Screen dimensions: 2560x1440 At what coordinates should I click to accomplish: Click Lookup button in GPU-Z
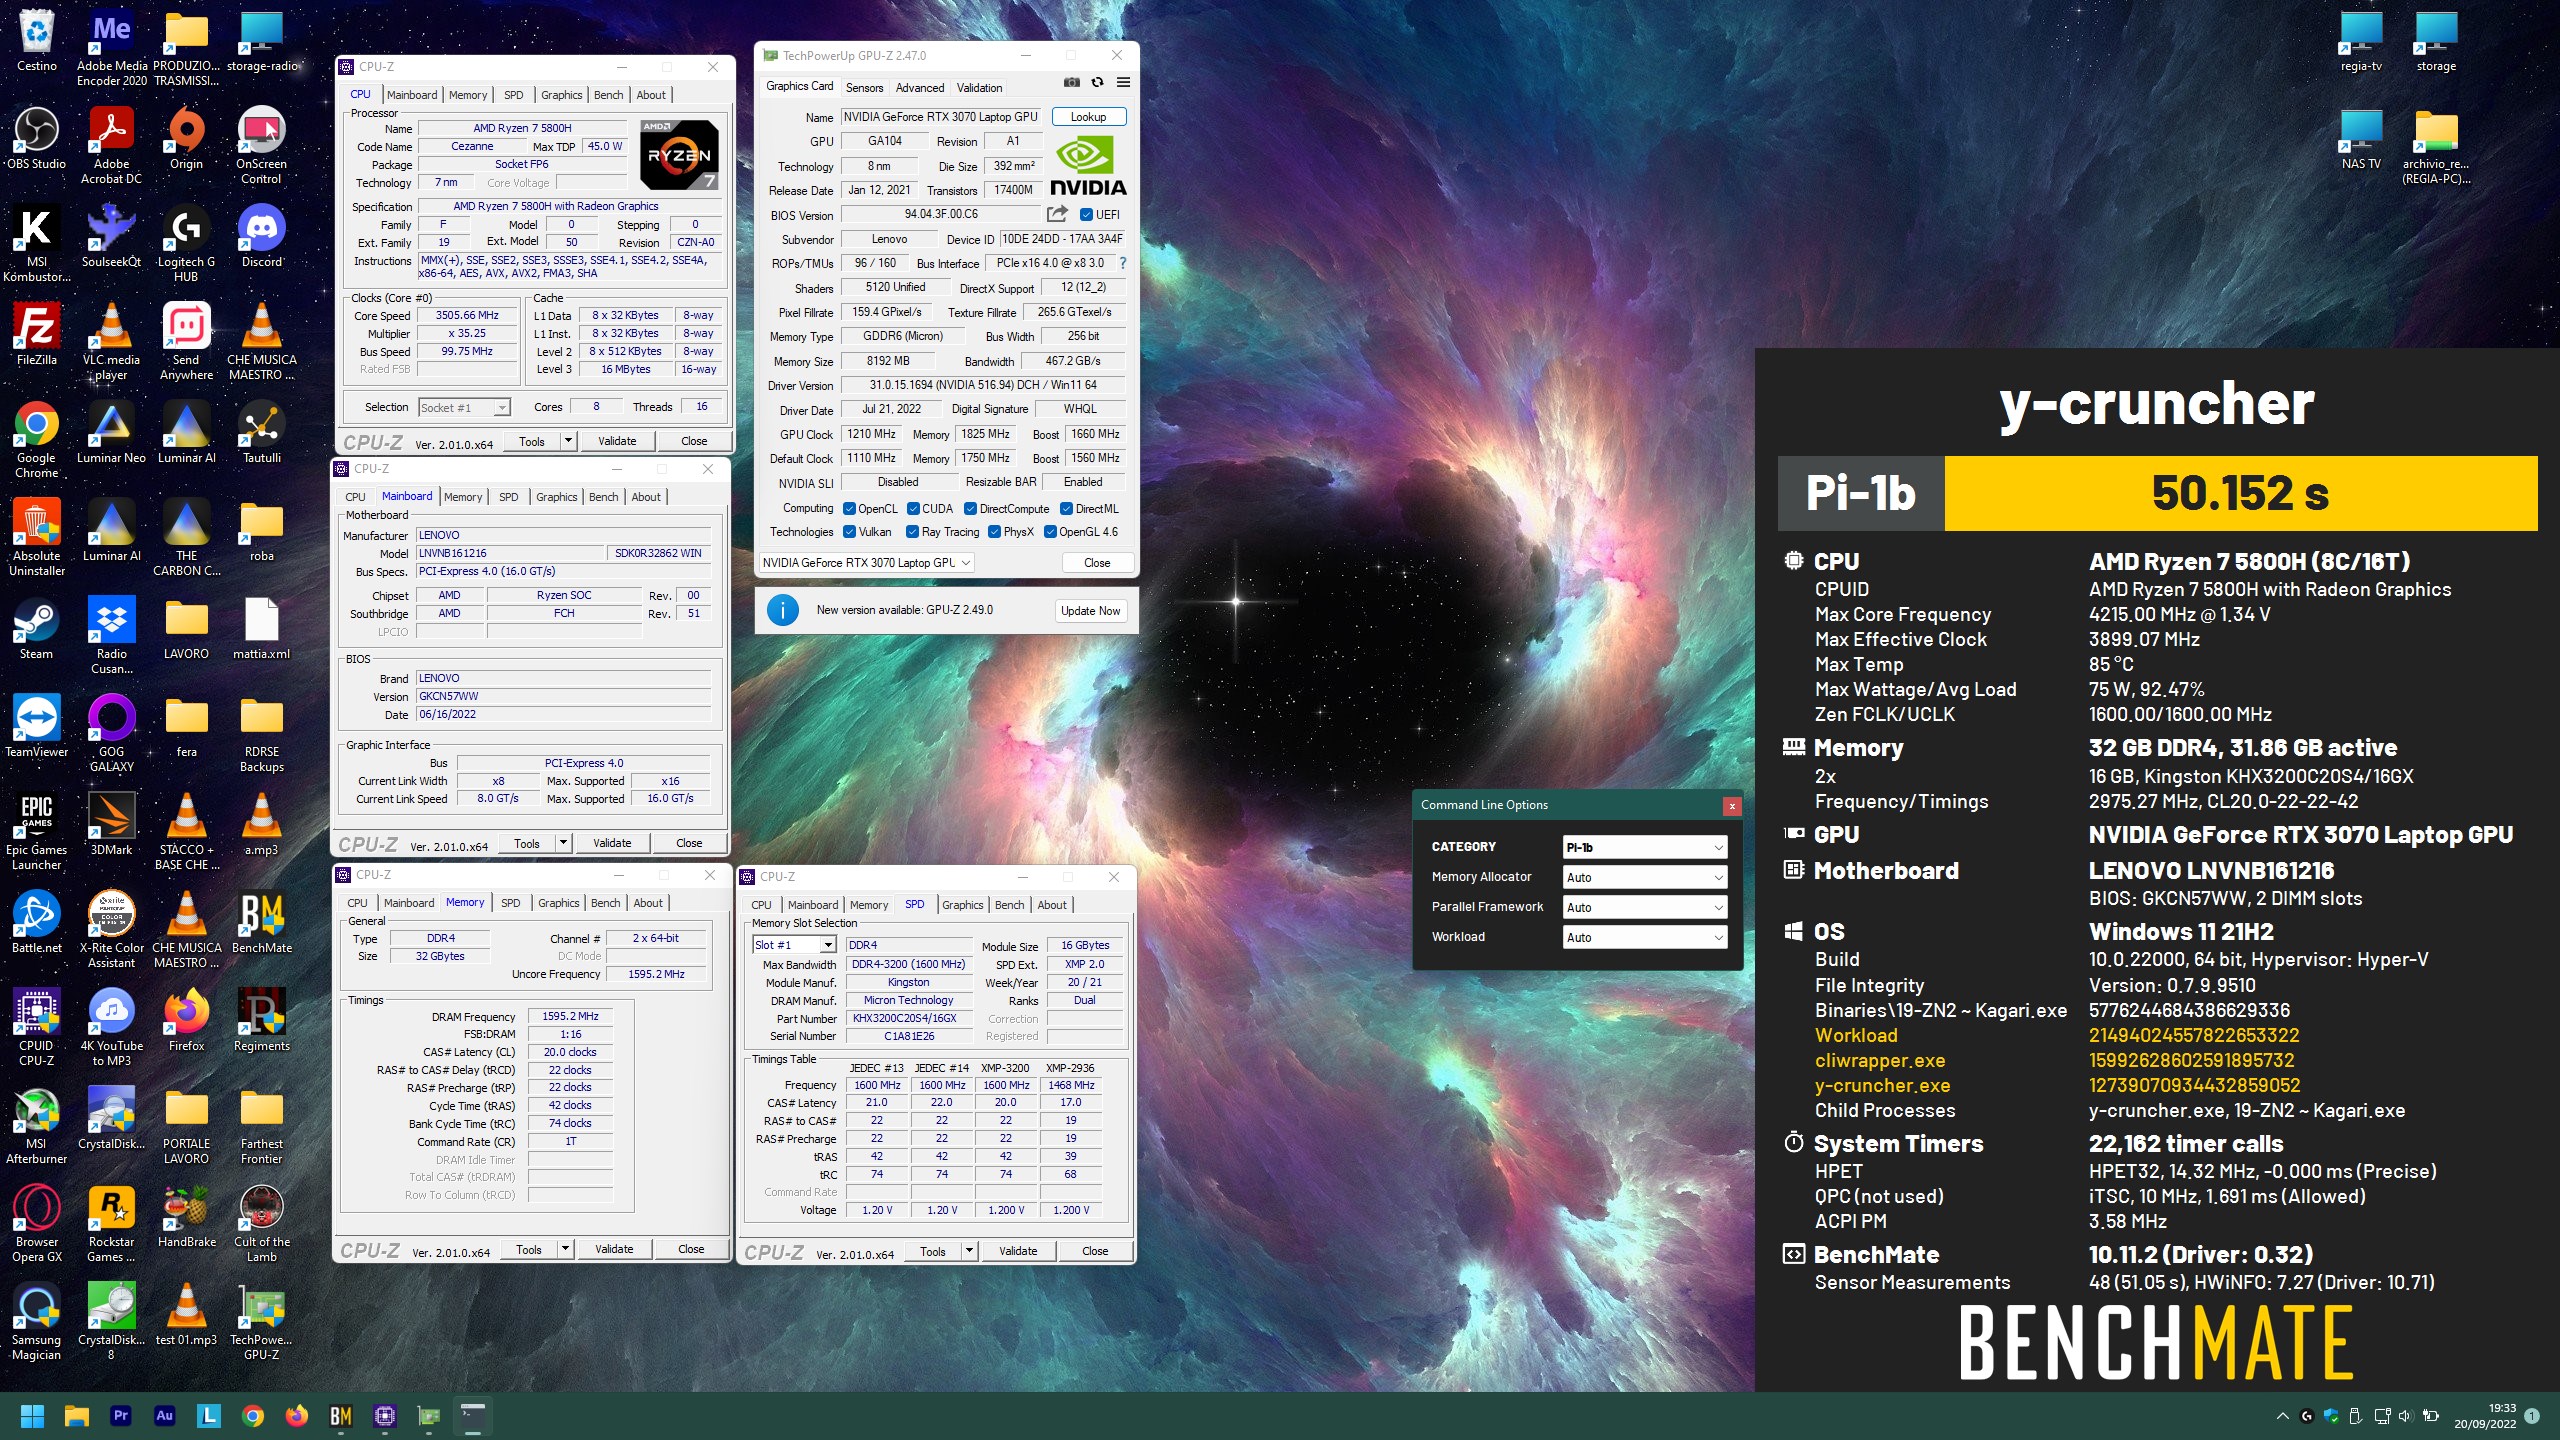click(x=1088, y=117)
